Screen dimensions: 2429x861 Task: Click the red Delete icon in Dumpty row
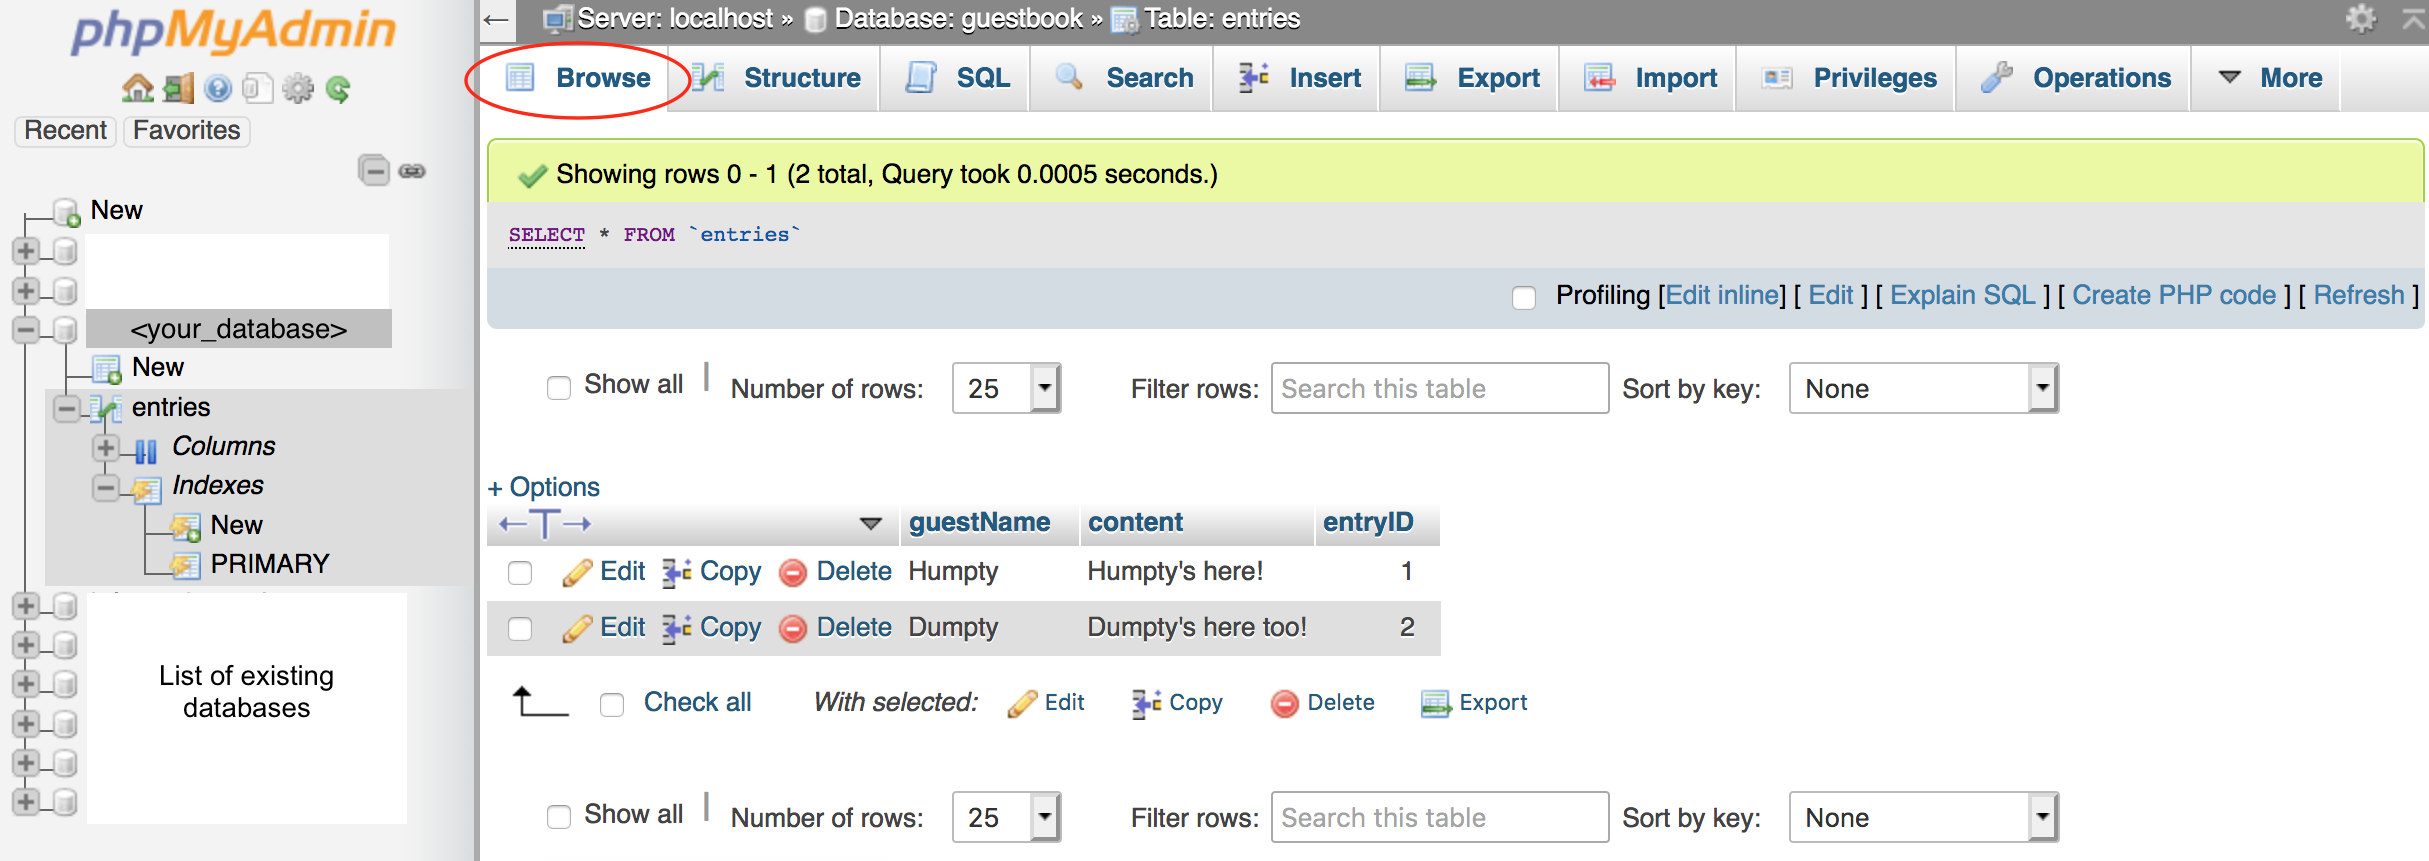pyautogui.click(x=793, y=629)
